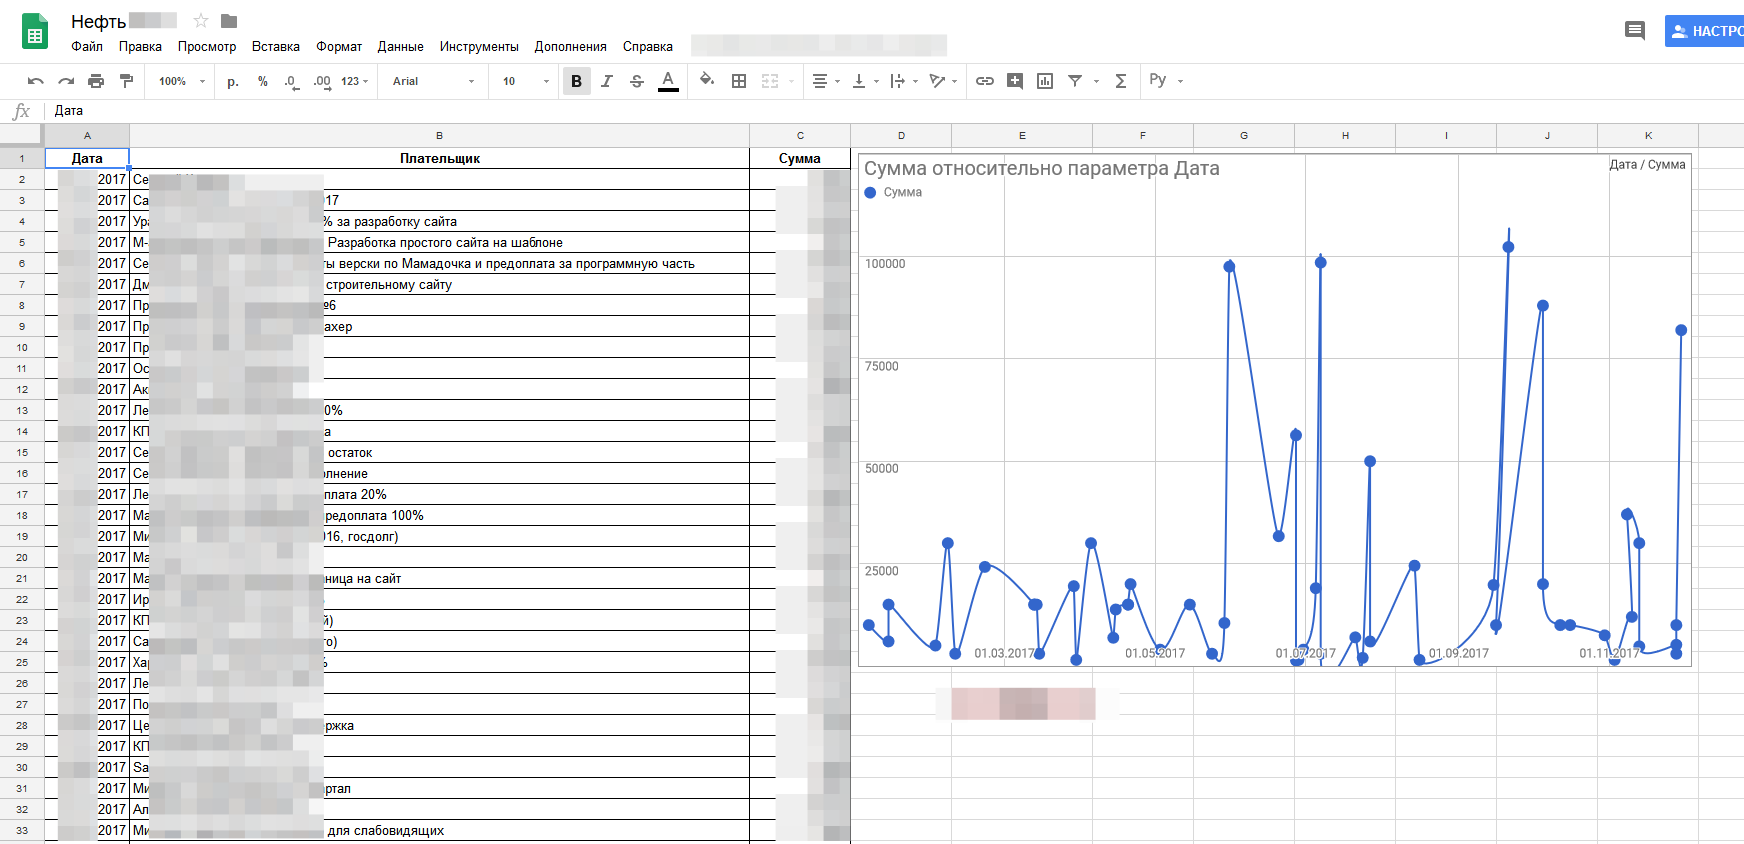Open the 100% zoom dropdown
The width and height of the screenshot is (1744, 844).
coord(182,81)
